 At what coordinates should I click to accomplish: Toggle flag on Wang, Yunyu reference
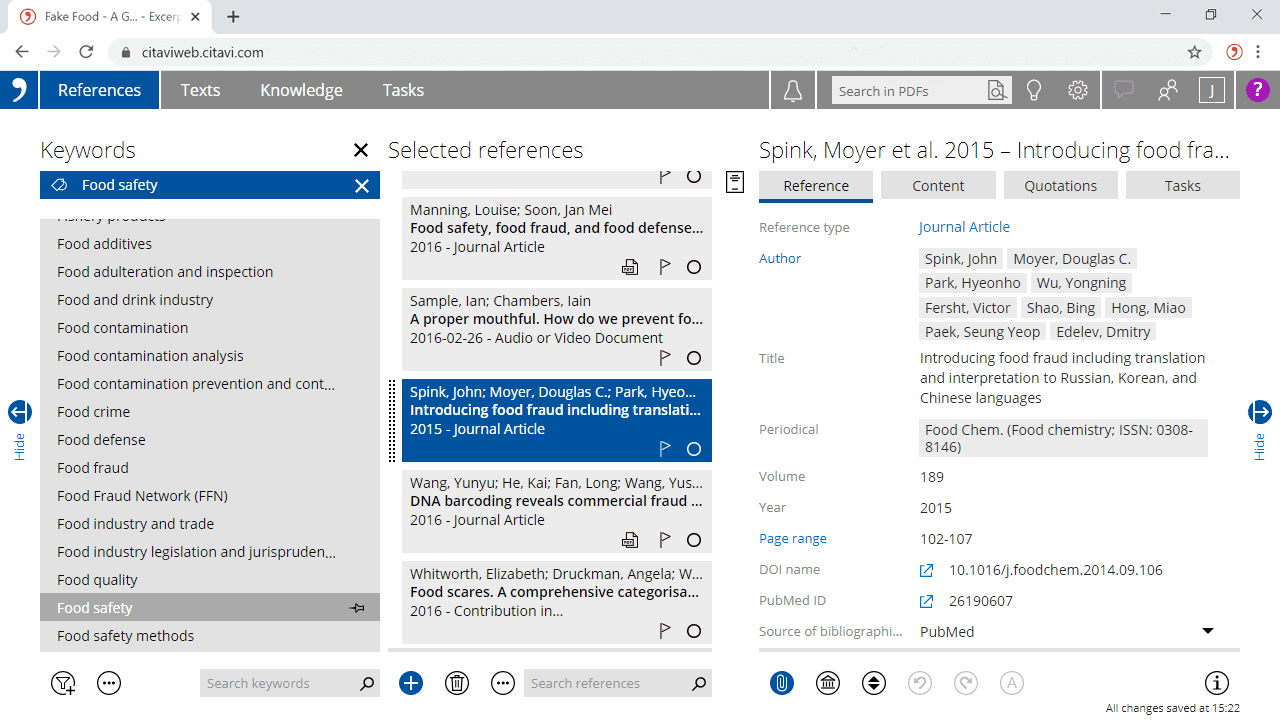pos(664,540)
